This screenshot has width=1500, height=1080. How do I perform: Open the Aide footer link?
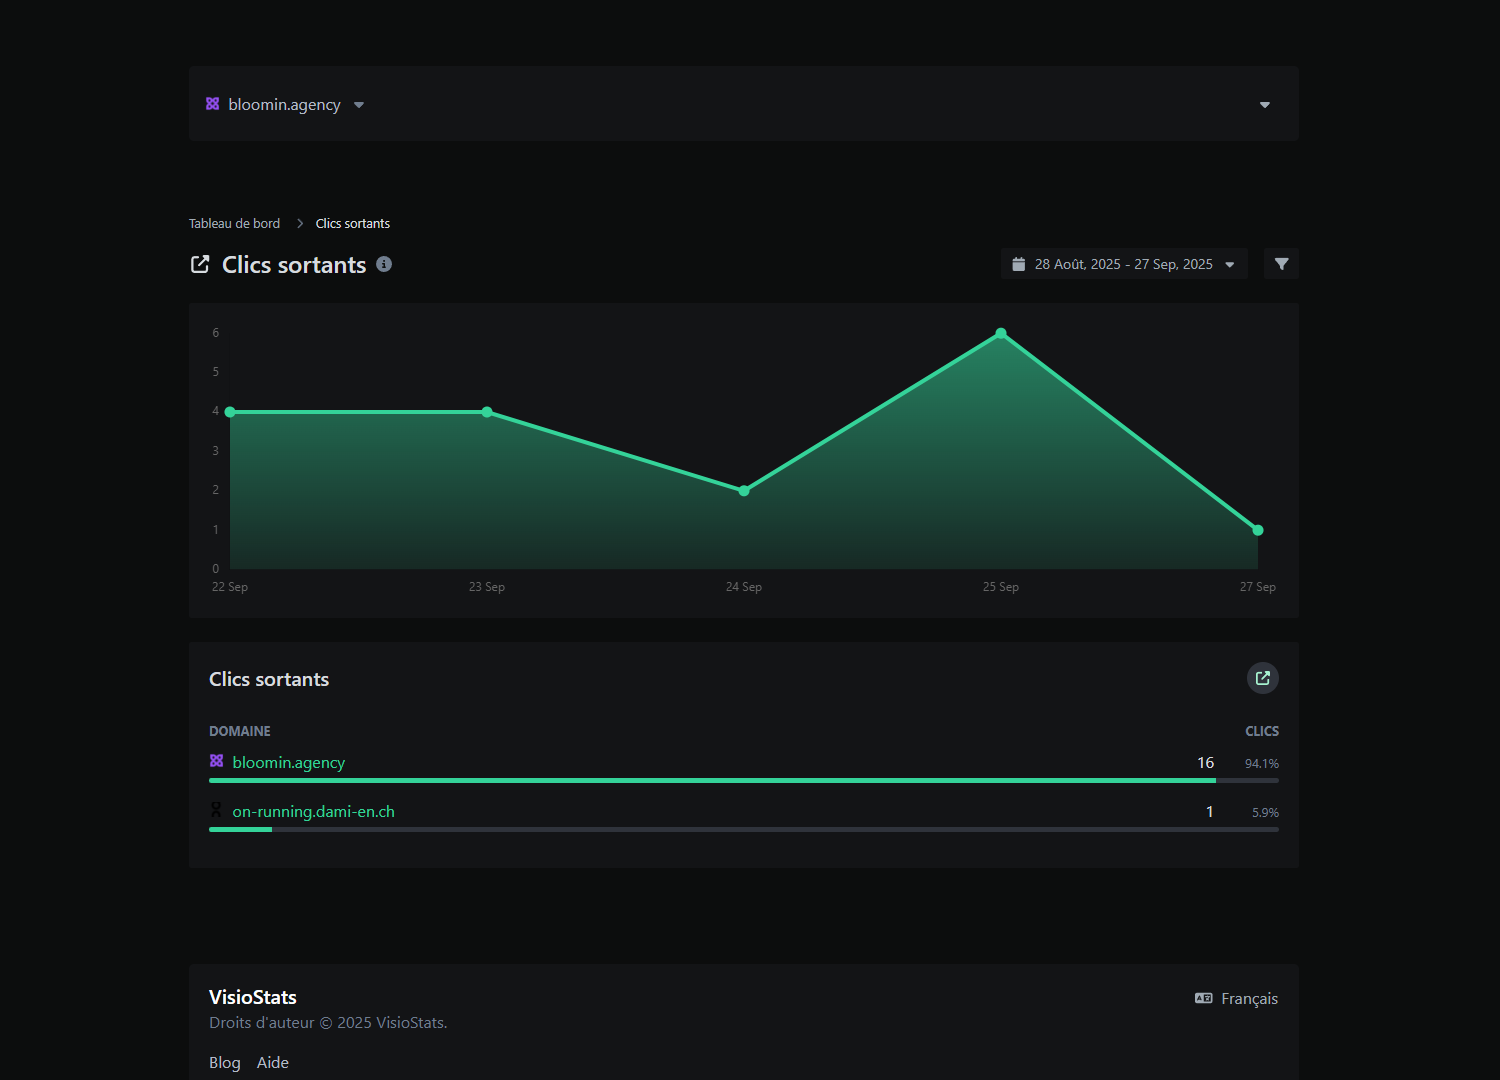[x=272, y=1062]
